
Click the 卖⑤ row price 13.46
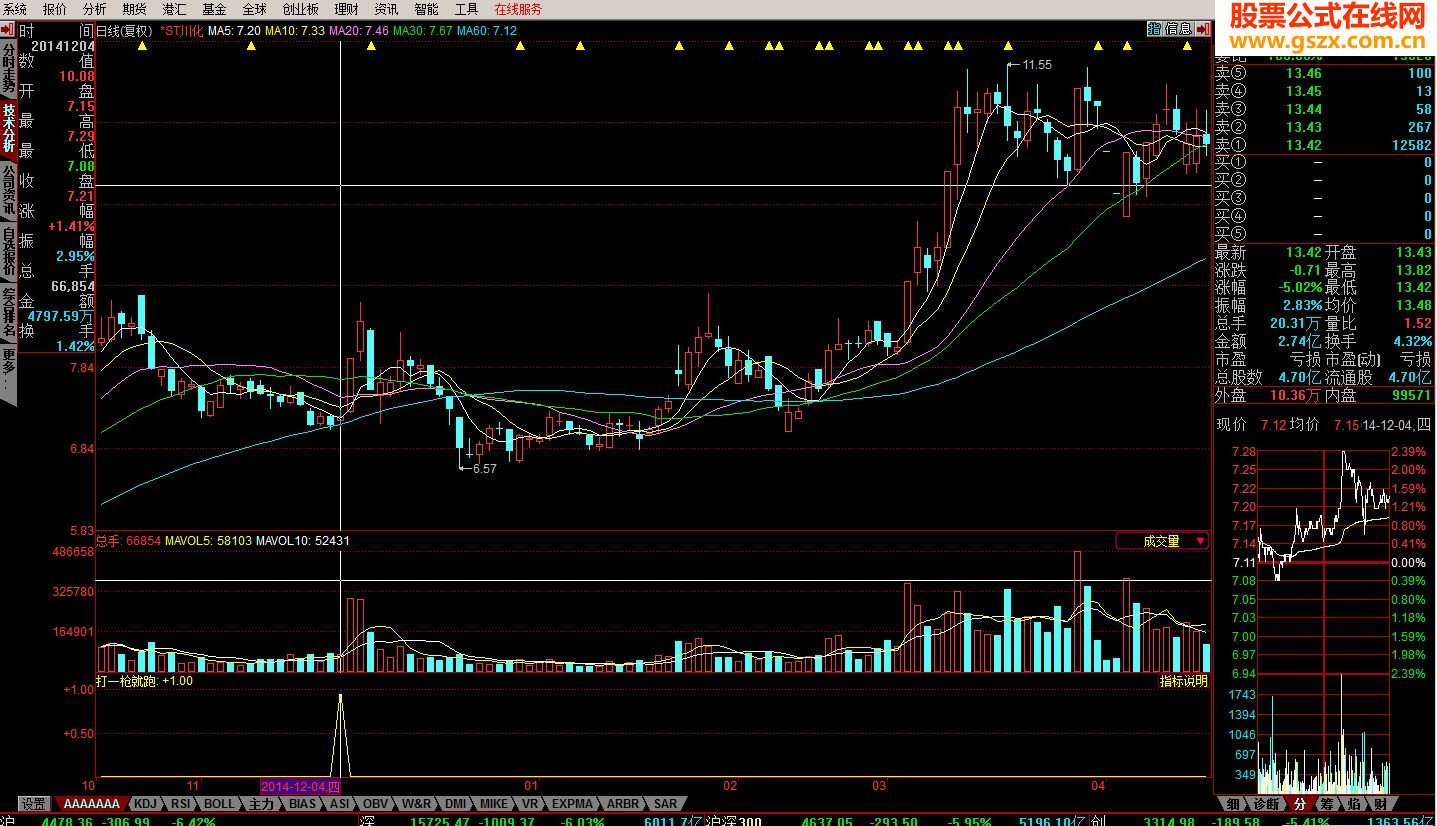point(1303,73)
